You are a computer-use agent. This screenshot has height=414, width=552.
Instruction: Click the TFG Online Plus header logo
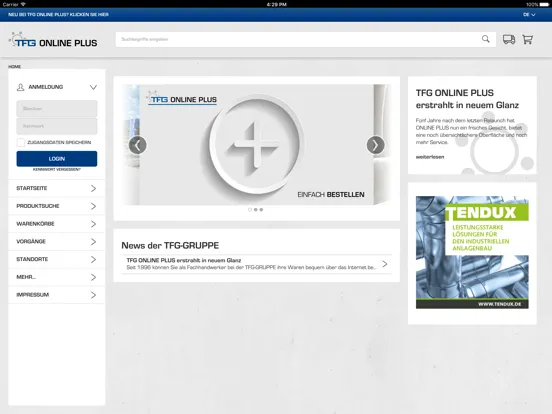[53, 40]
